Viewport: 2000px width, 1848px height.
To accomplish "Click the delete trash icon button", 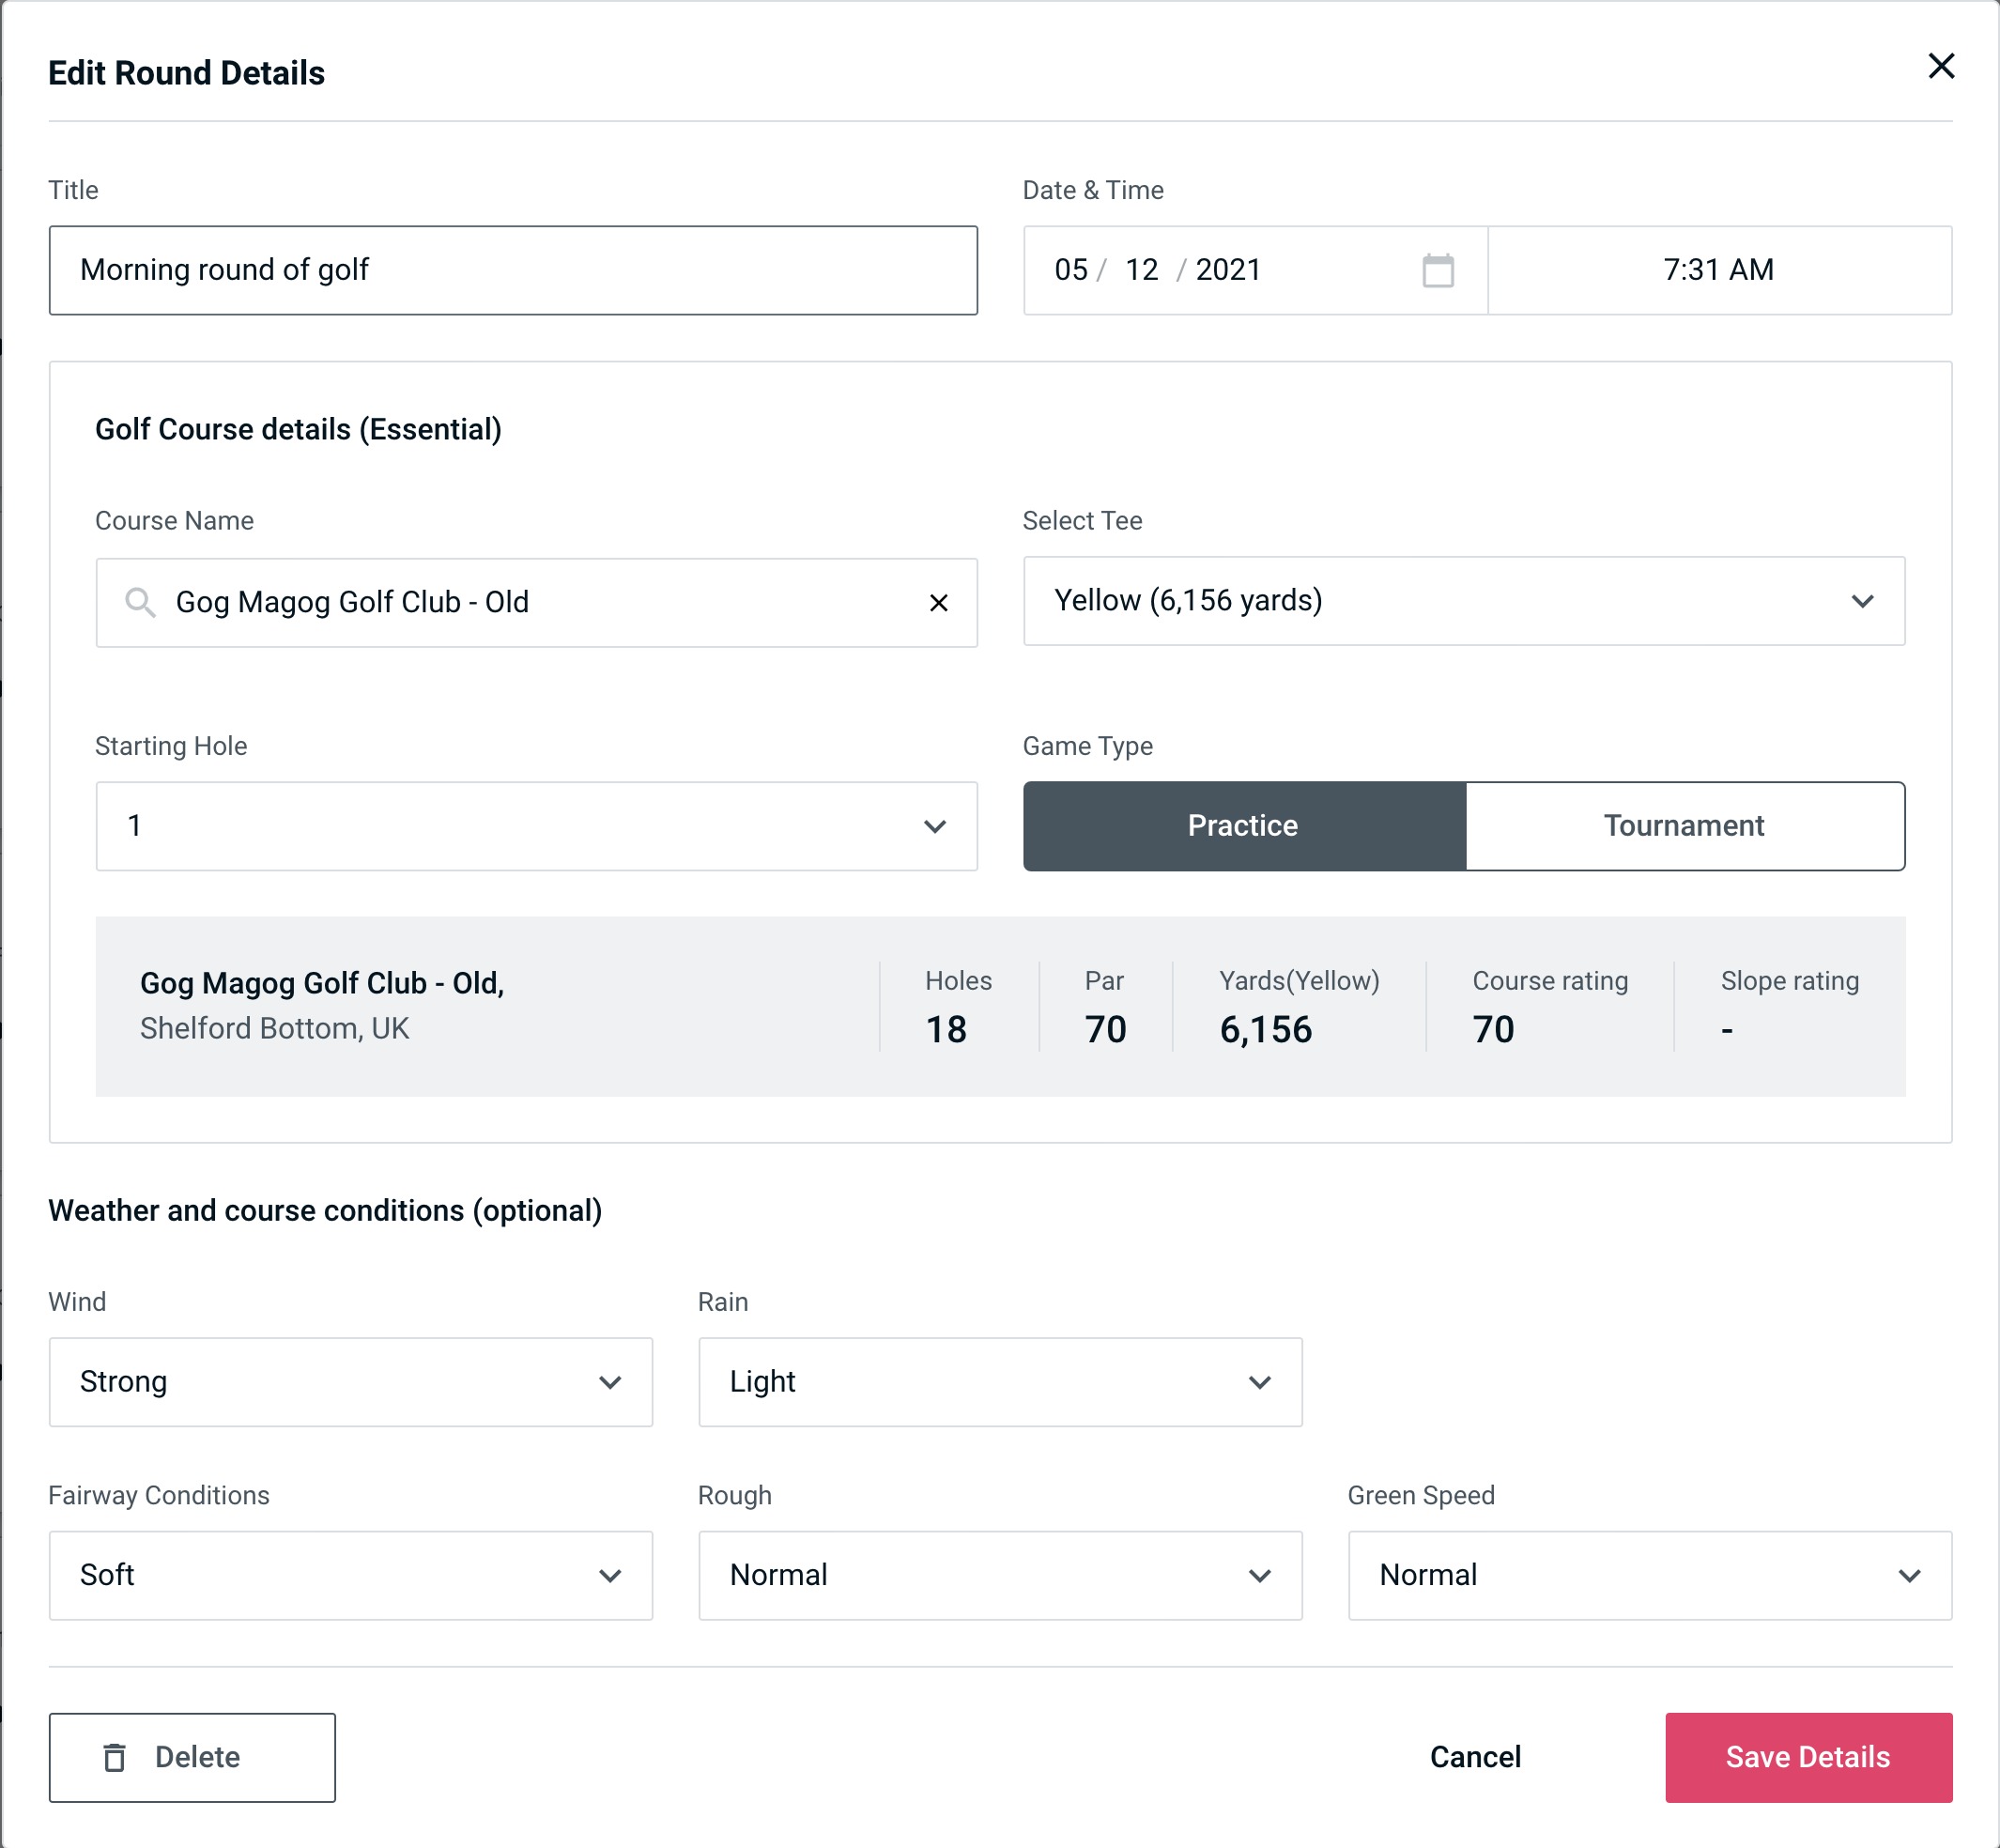I will click(118, 1756).
